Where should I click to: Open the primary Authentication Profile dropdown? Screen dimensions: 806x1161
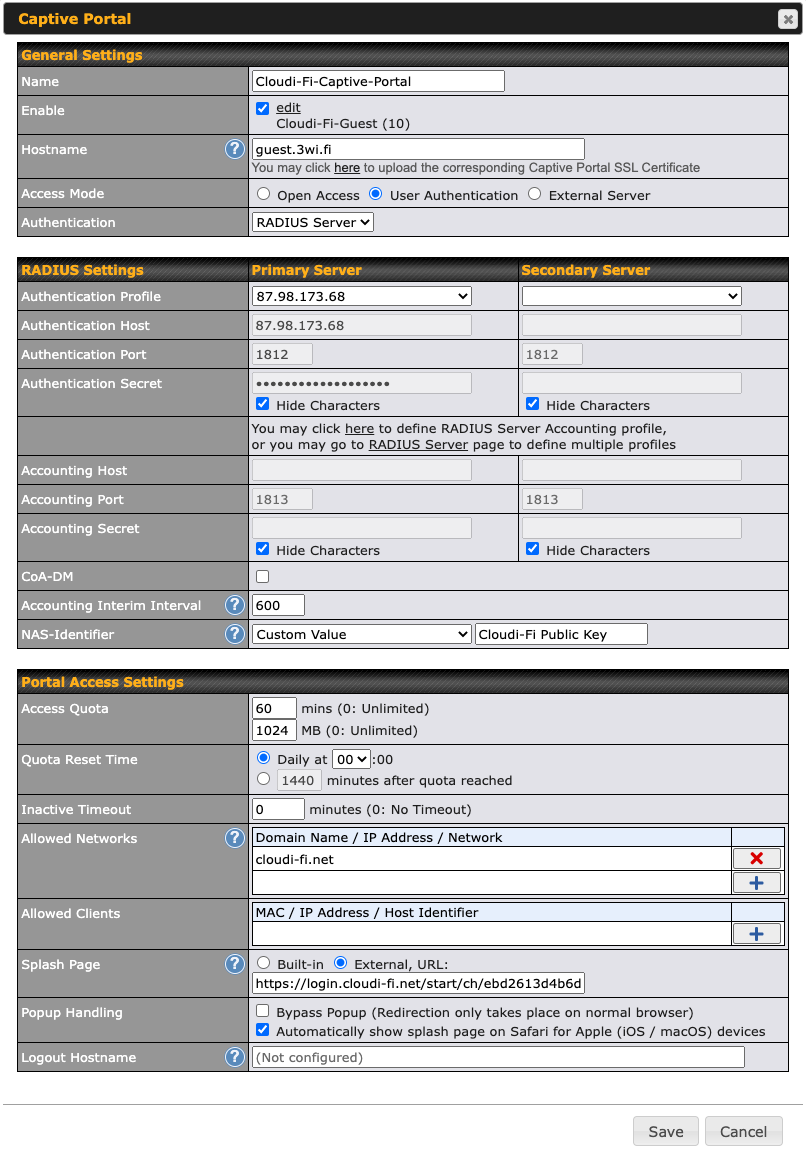coord(362,296)
